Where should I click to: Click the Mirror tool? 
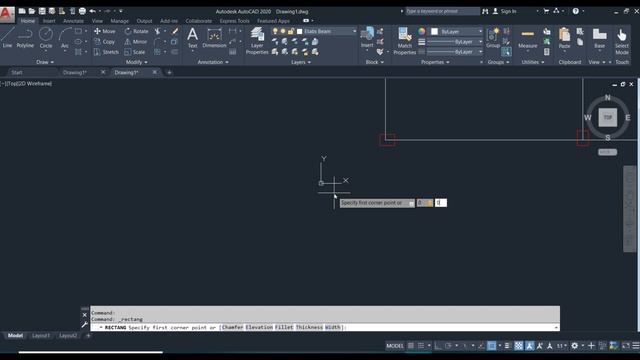click(136, 42)
